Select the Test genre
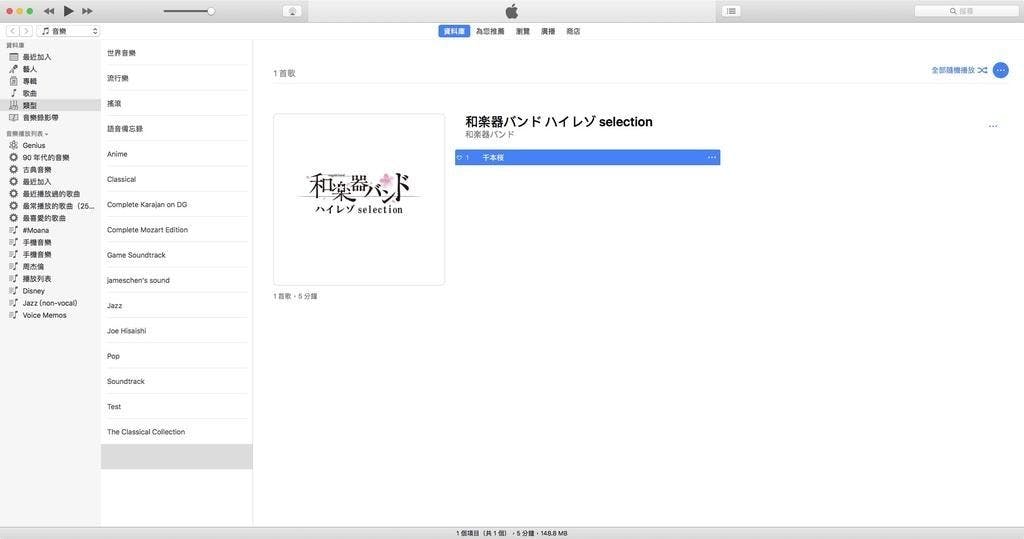Screen dimensions: 1024x539 click(176, 406)
